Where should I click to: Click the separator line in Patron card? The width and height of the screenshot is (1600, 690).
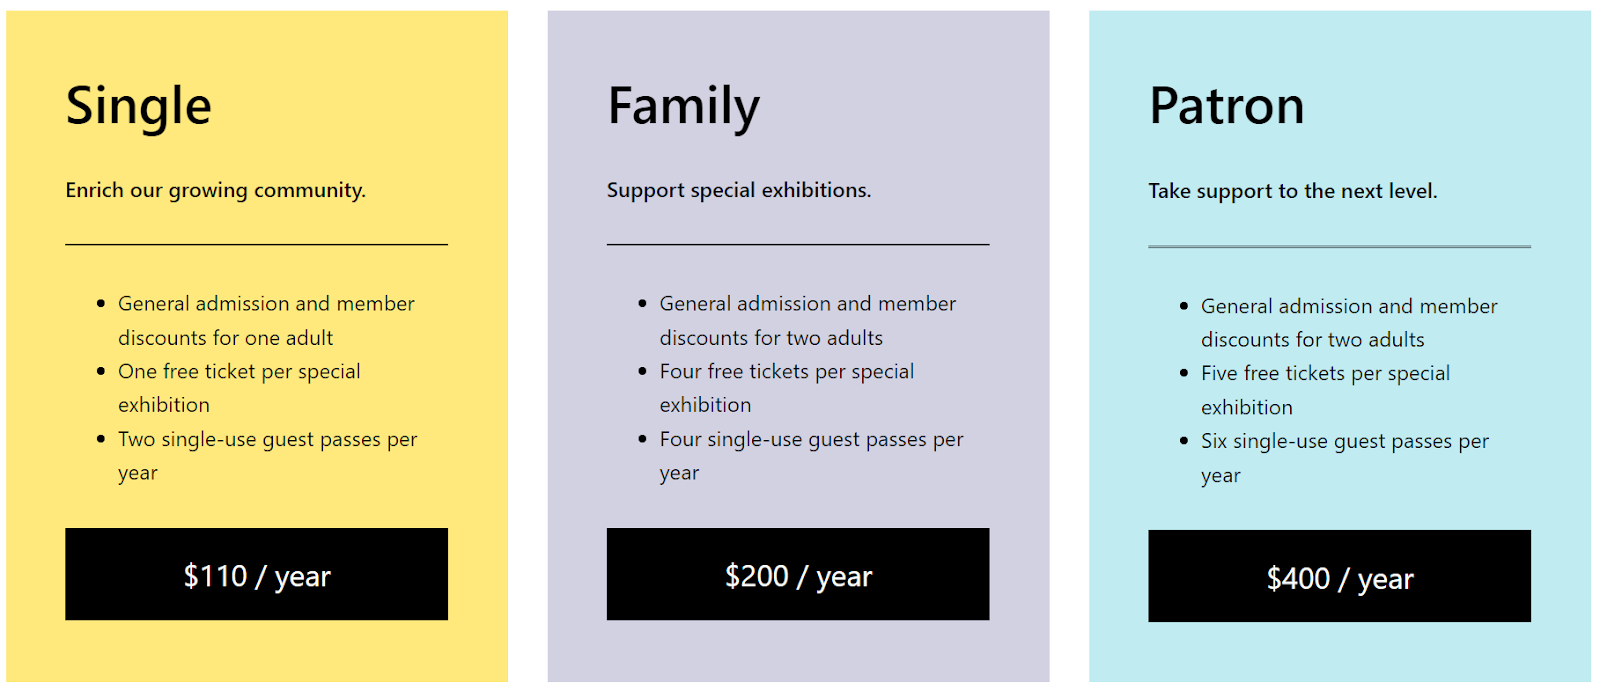click(x=1339, y=246)
